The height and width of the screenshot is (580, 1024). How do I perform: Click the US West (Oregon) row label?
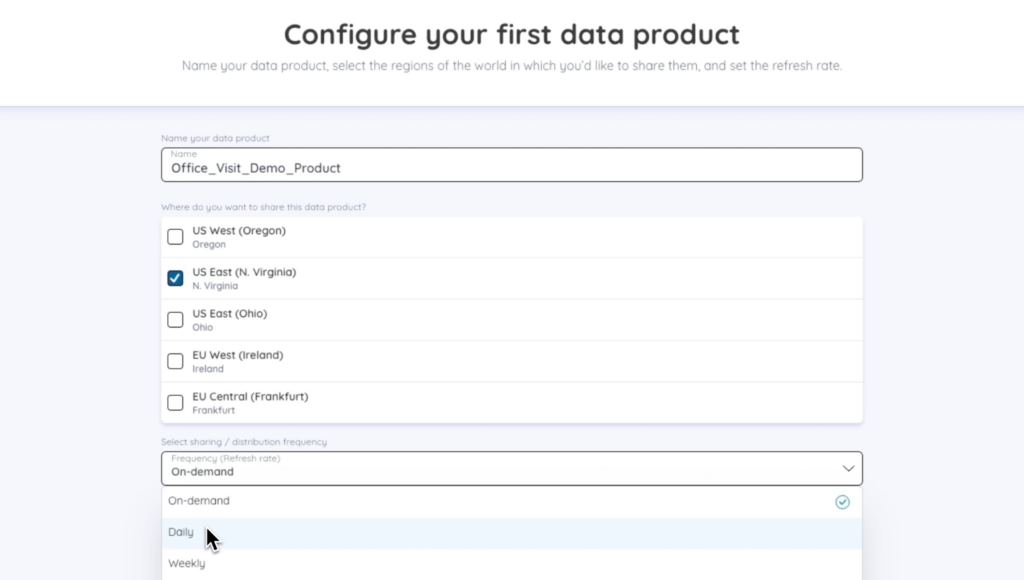(x=239, y=231)
